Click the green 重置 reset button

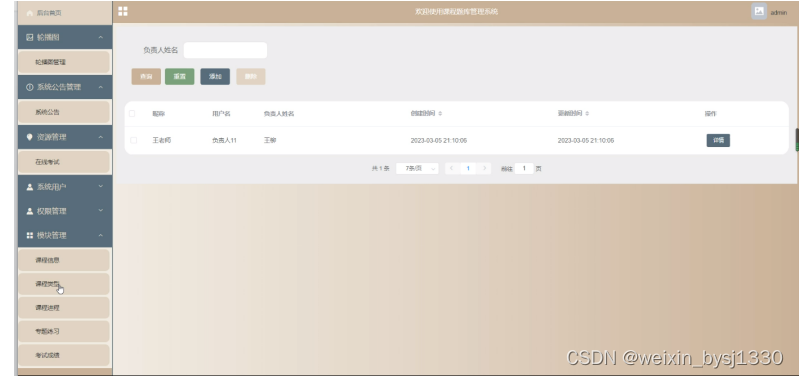(x=179, y=76)
